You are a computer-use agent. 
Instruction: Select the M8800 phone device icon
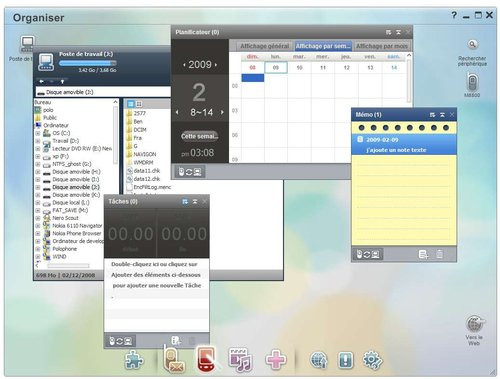click(x=472, y=82)
